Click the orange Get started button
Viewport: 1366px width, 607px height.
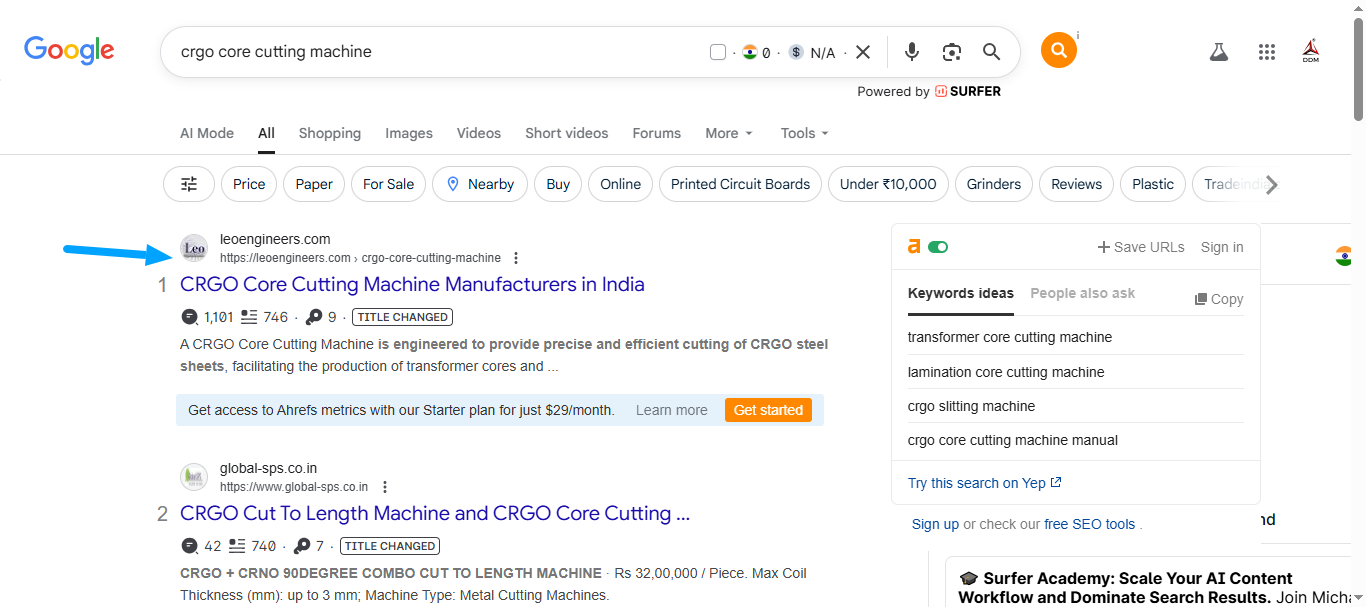coord(768,410)
